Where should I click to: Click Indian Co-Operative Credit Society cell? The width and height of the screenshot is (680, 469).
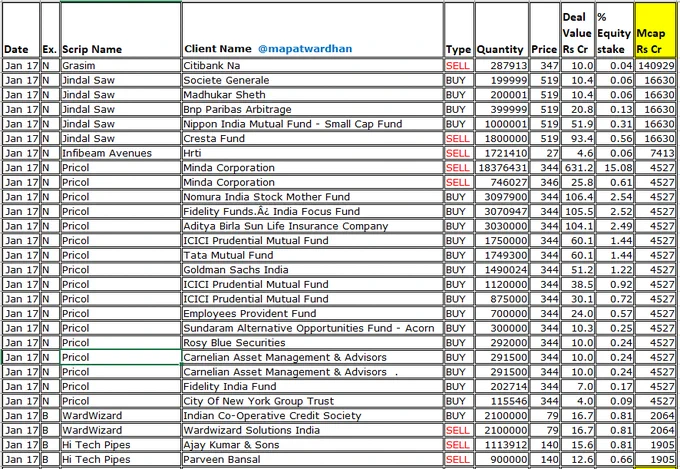pos(313,416)
